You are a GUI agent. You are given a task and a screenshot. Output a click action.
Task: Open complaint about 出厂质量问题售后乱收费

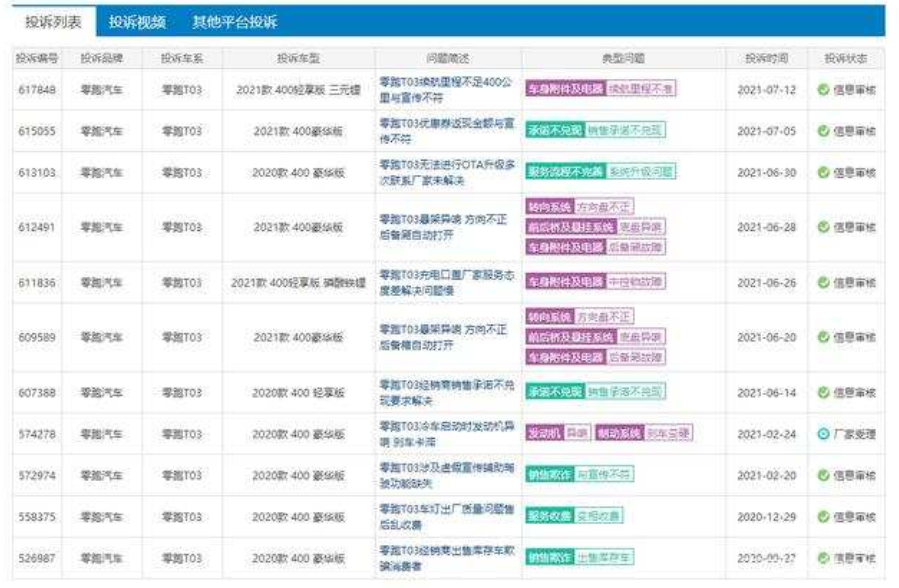click(x=447, y=516)
